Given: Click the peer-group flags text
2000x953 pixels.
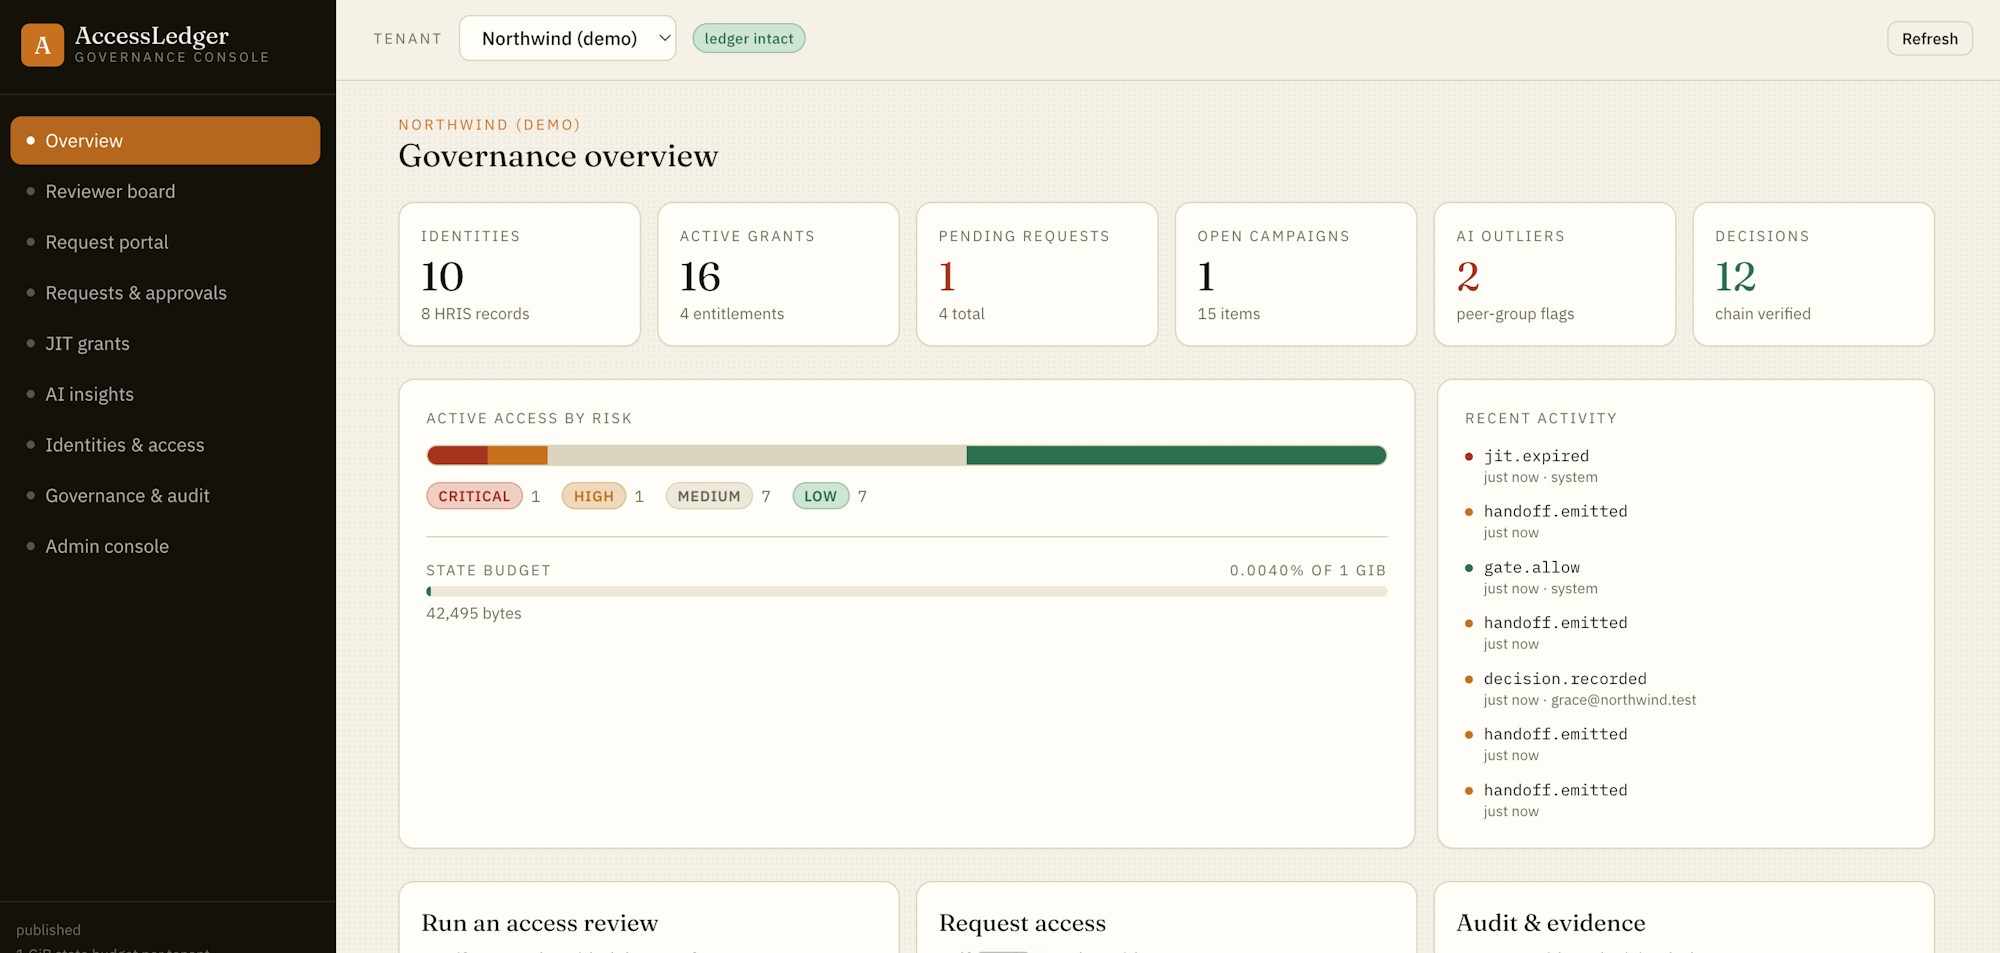Looking at the screenshot, I should tap(1515, 314).
